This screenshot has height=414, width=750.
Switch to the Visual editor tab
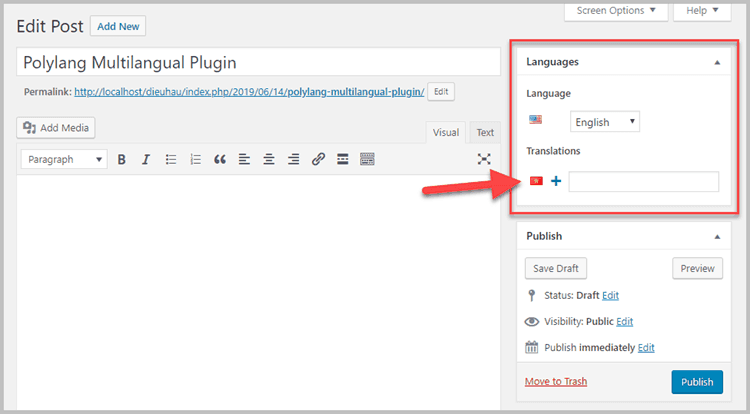pos(446,132)
